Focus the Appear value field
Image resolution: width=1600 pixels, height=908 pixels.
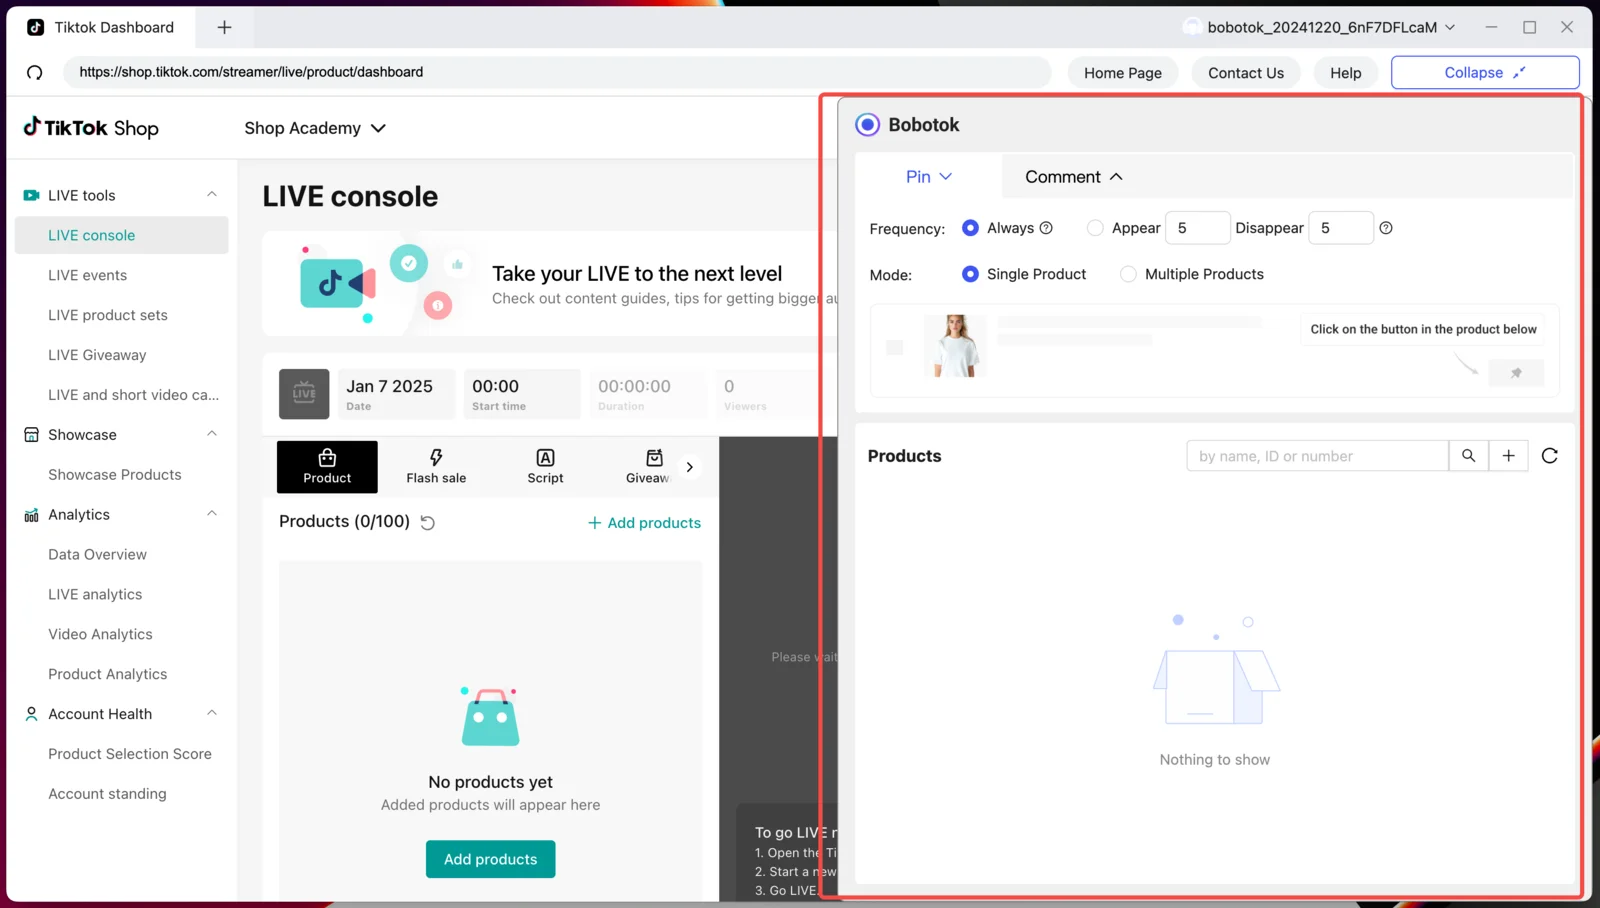pos(1198,228)
